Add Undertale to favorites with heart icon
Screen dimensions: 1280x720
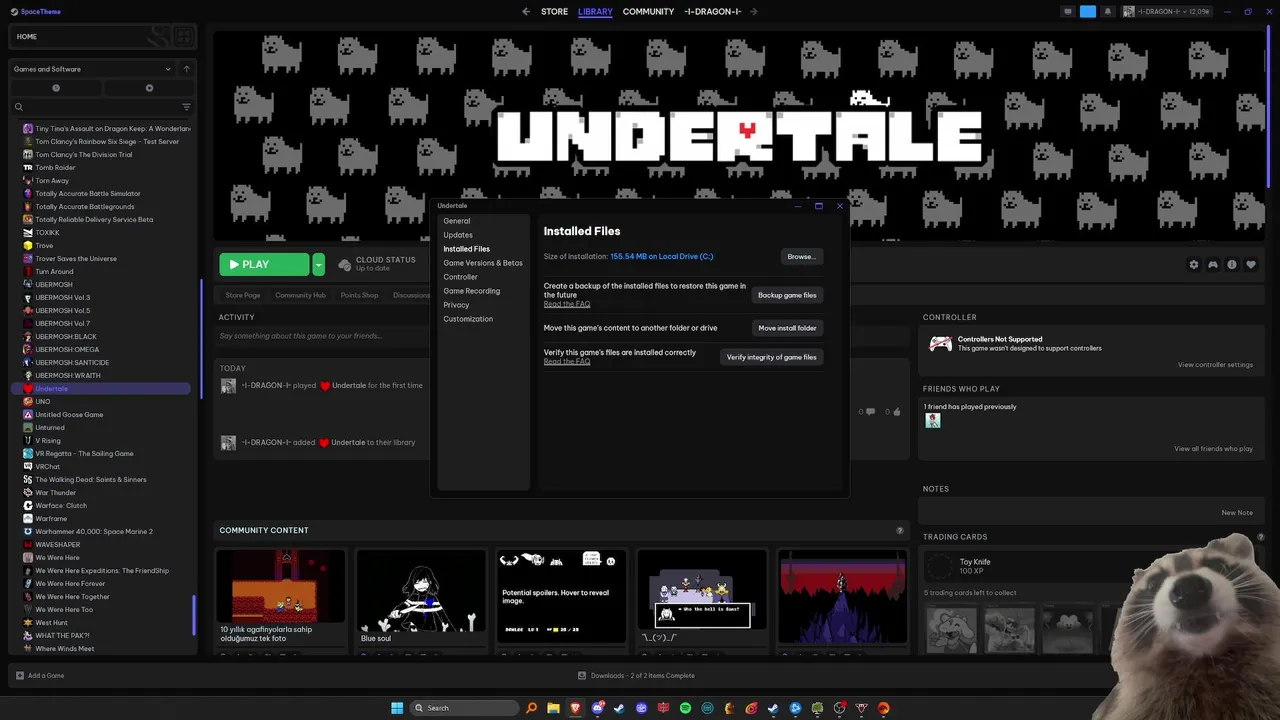pos(1251,265)
